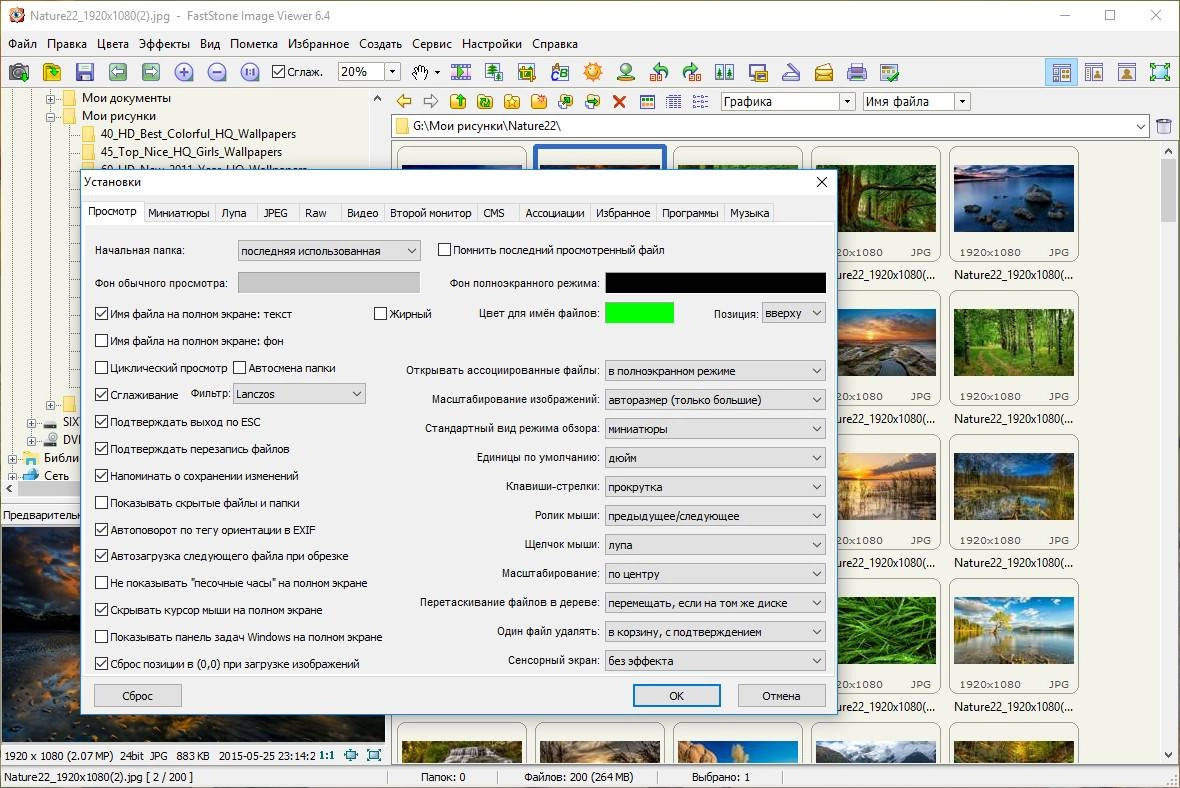Click the scanner acquire icon

click(791, 72)
